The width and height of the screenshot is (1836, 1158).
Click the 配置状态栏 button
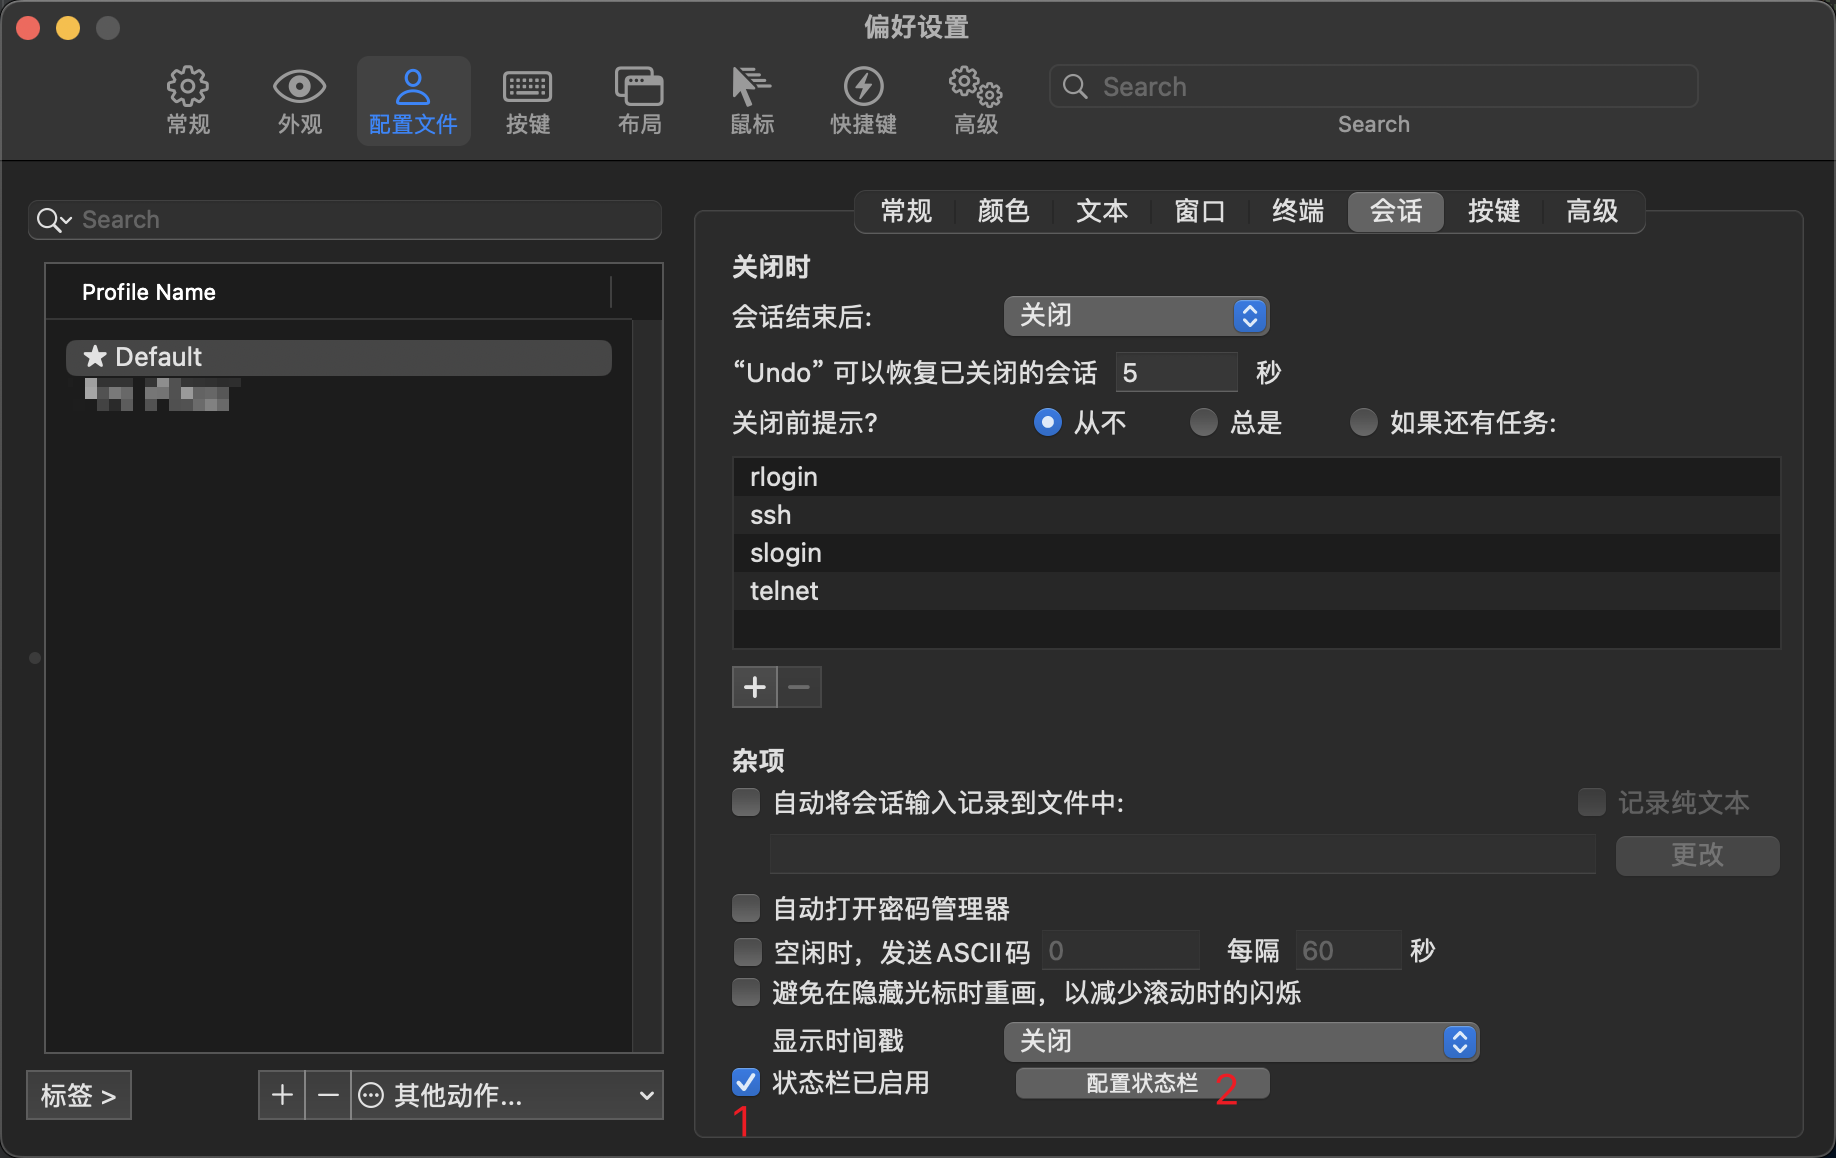(x=1142, y=1083)
